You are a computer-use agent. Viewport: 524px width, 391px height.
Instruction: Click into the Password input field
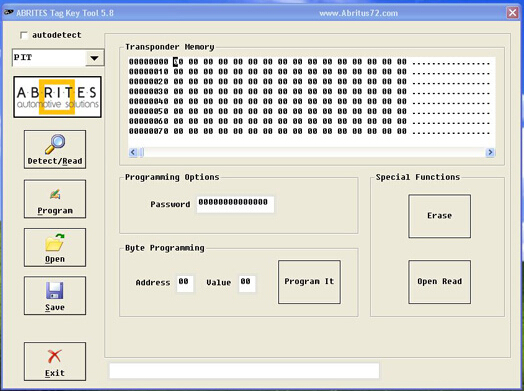point(235,204)
